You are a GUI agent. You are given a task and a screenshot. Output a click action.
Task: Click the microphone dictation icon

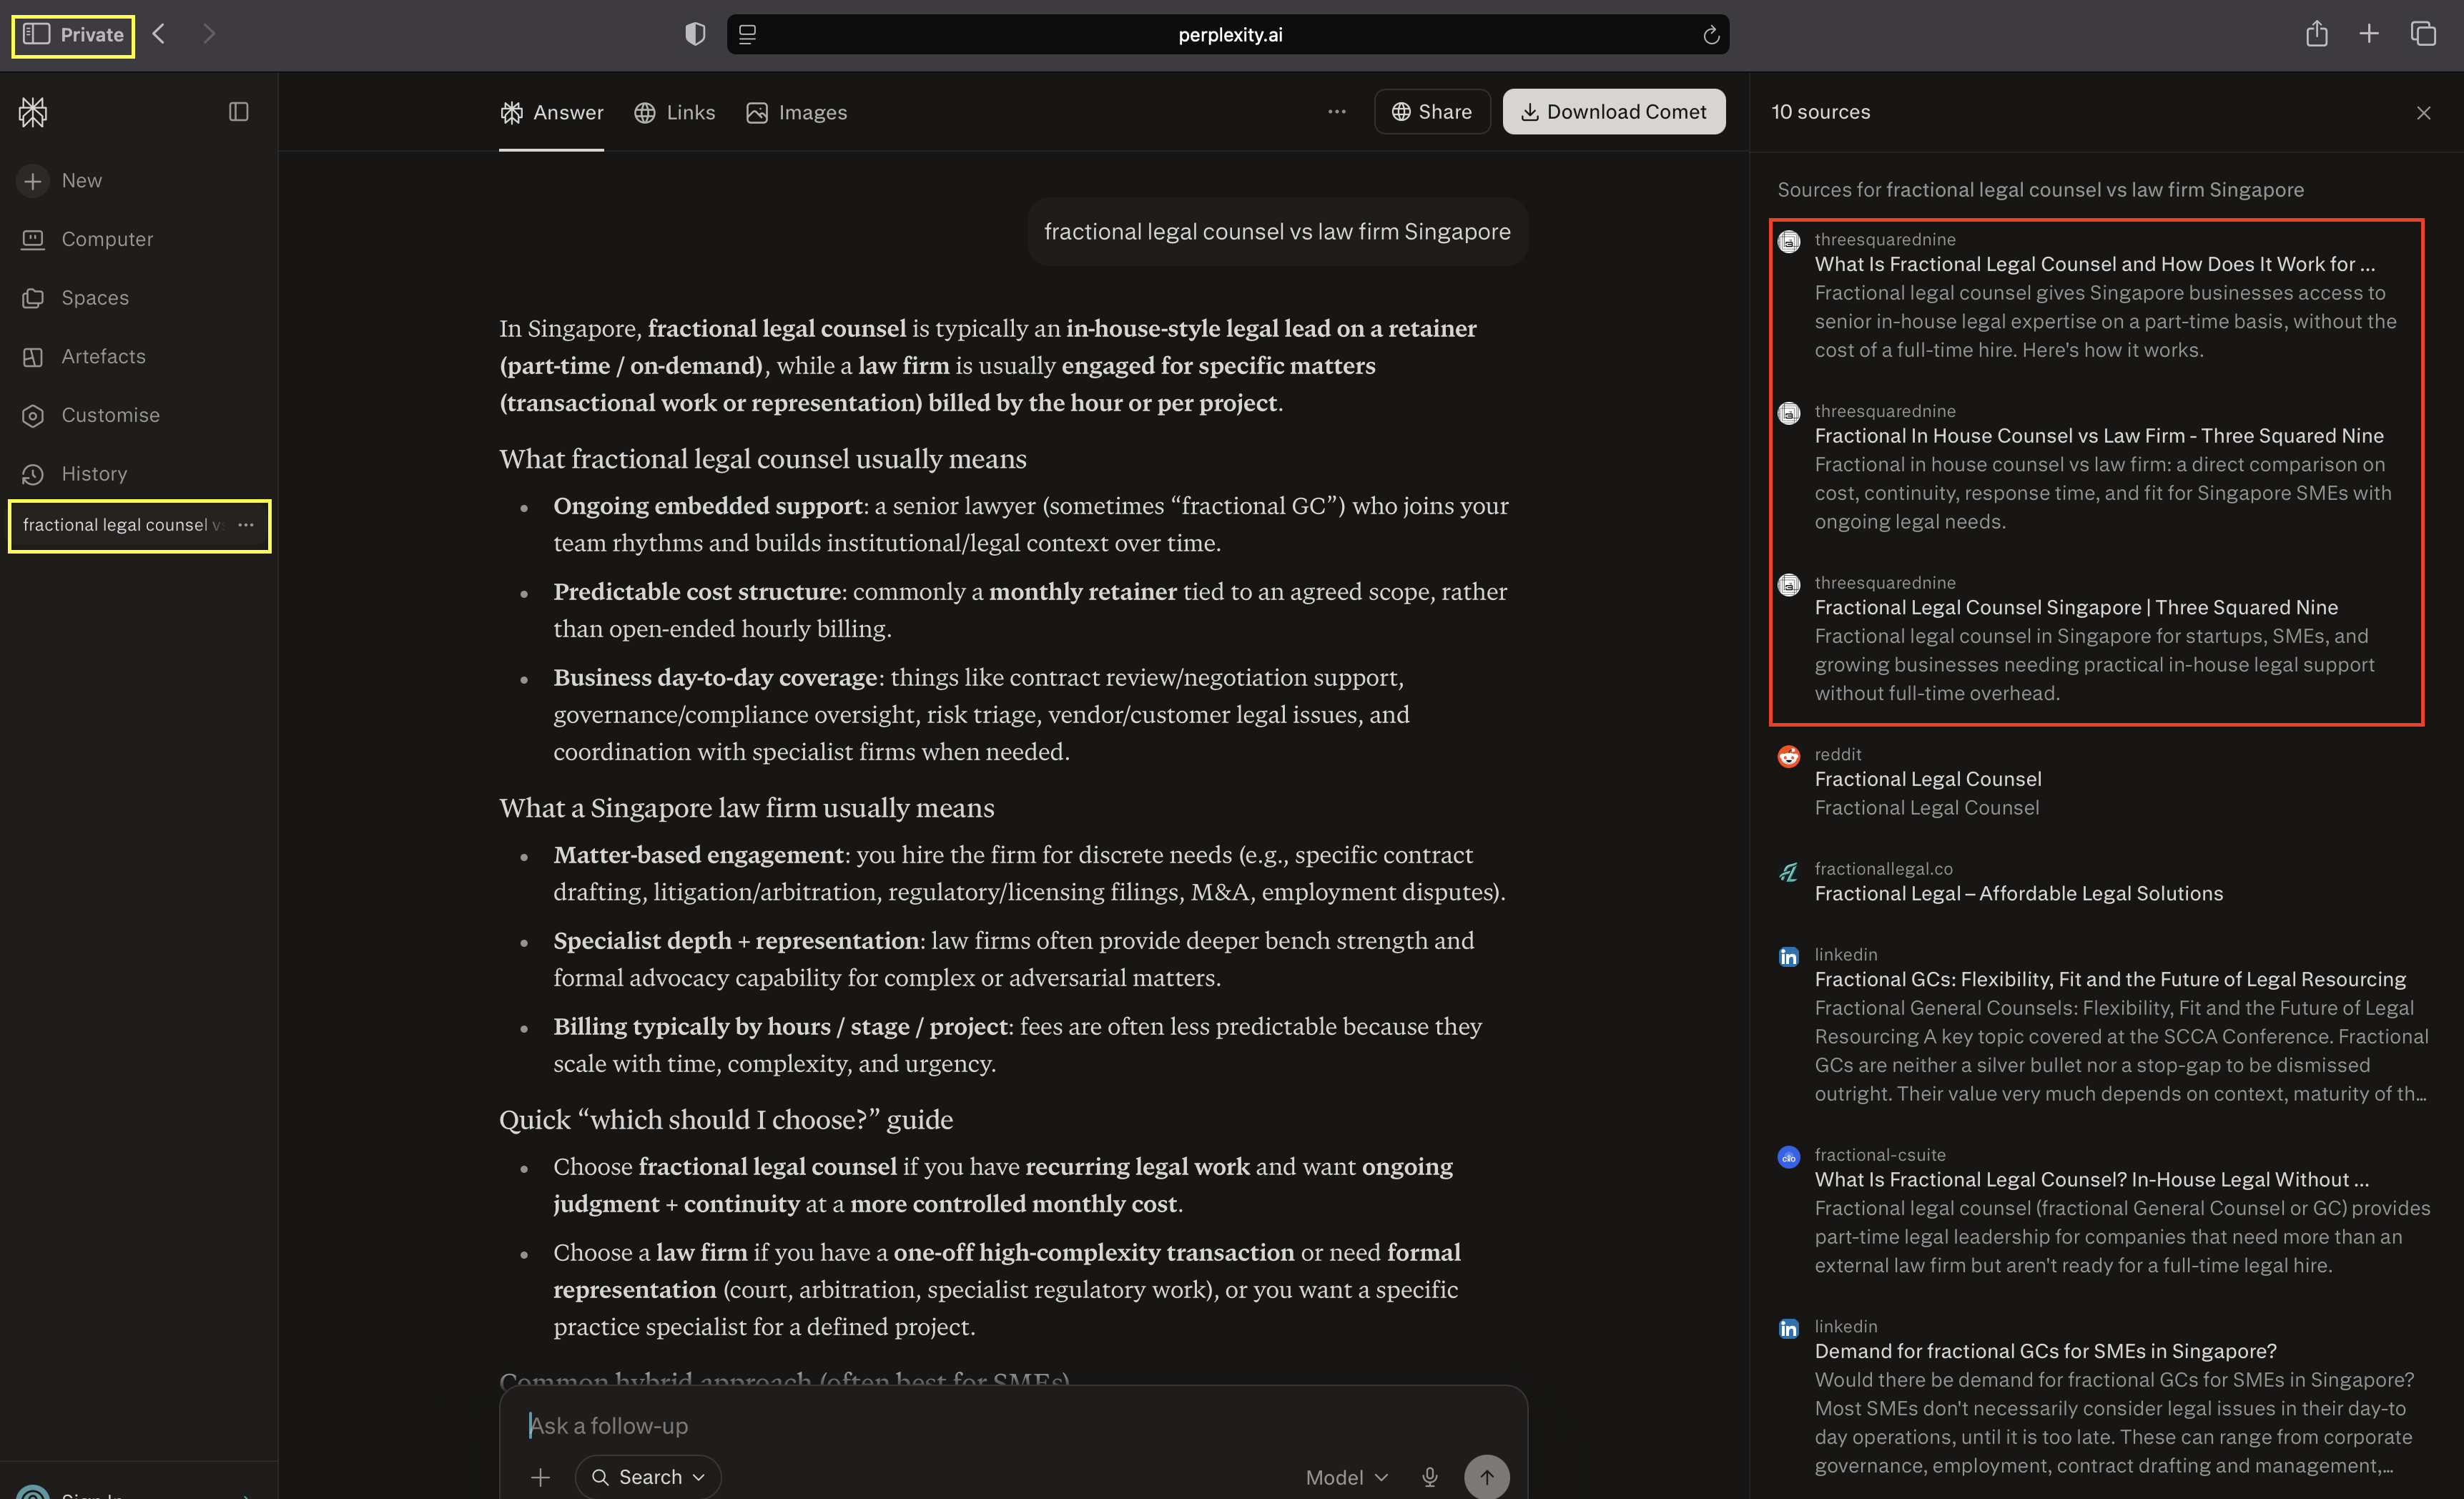pyautogui.click(x=1429, y=1478)
